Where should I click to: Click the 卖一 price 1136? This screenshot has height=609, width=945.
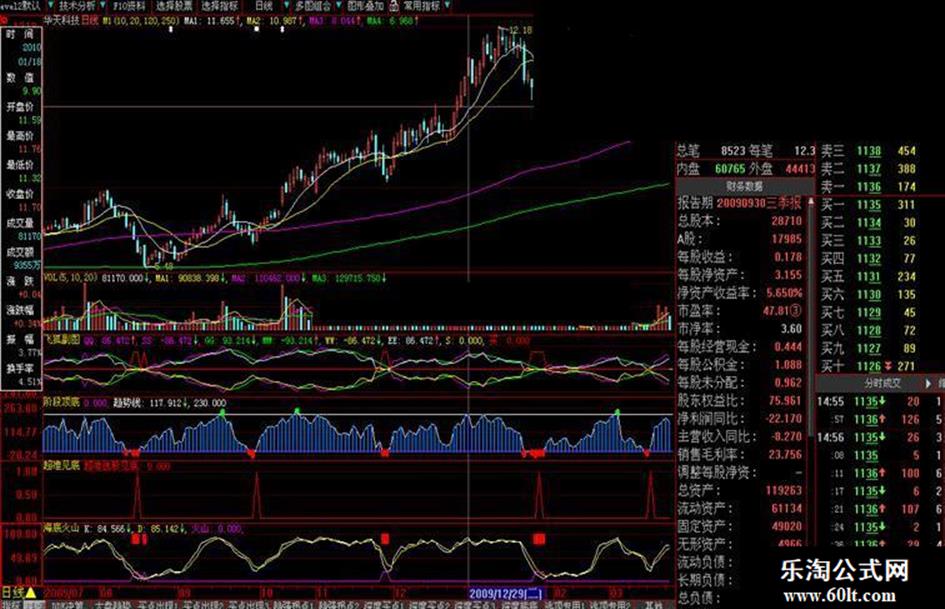[868, 187]
